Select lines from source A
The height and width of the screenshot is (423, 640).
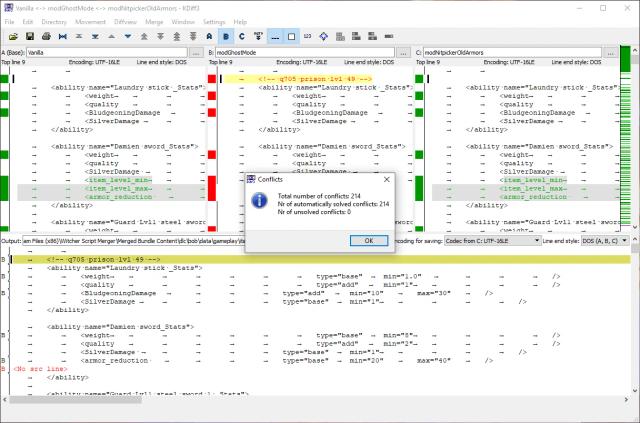click(x=209, y=36)
